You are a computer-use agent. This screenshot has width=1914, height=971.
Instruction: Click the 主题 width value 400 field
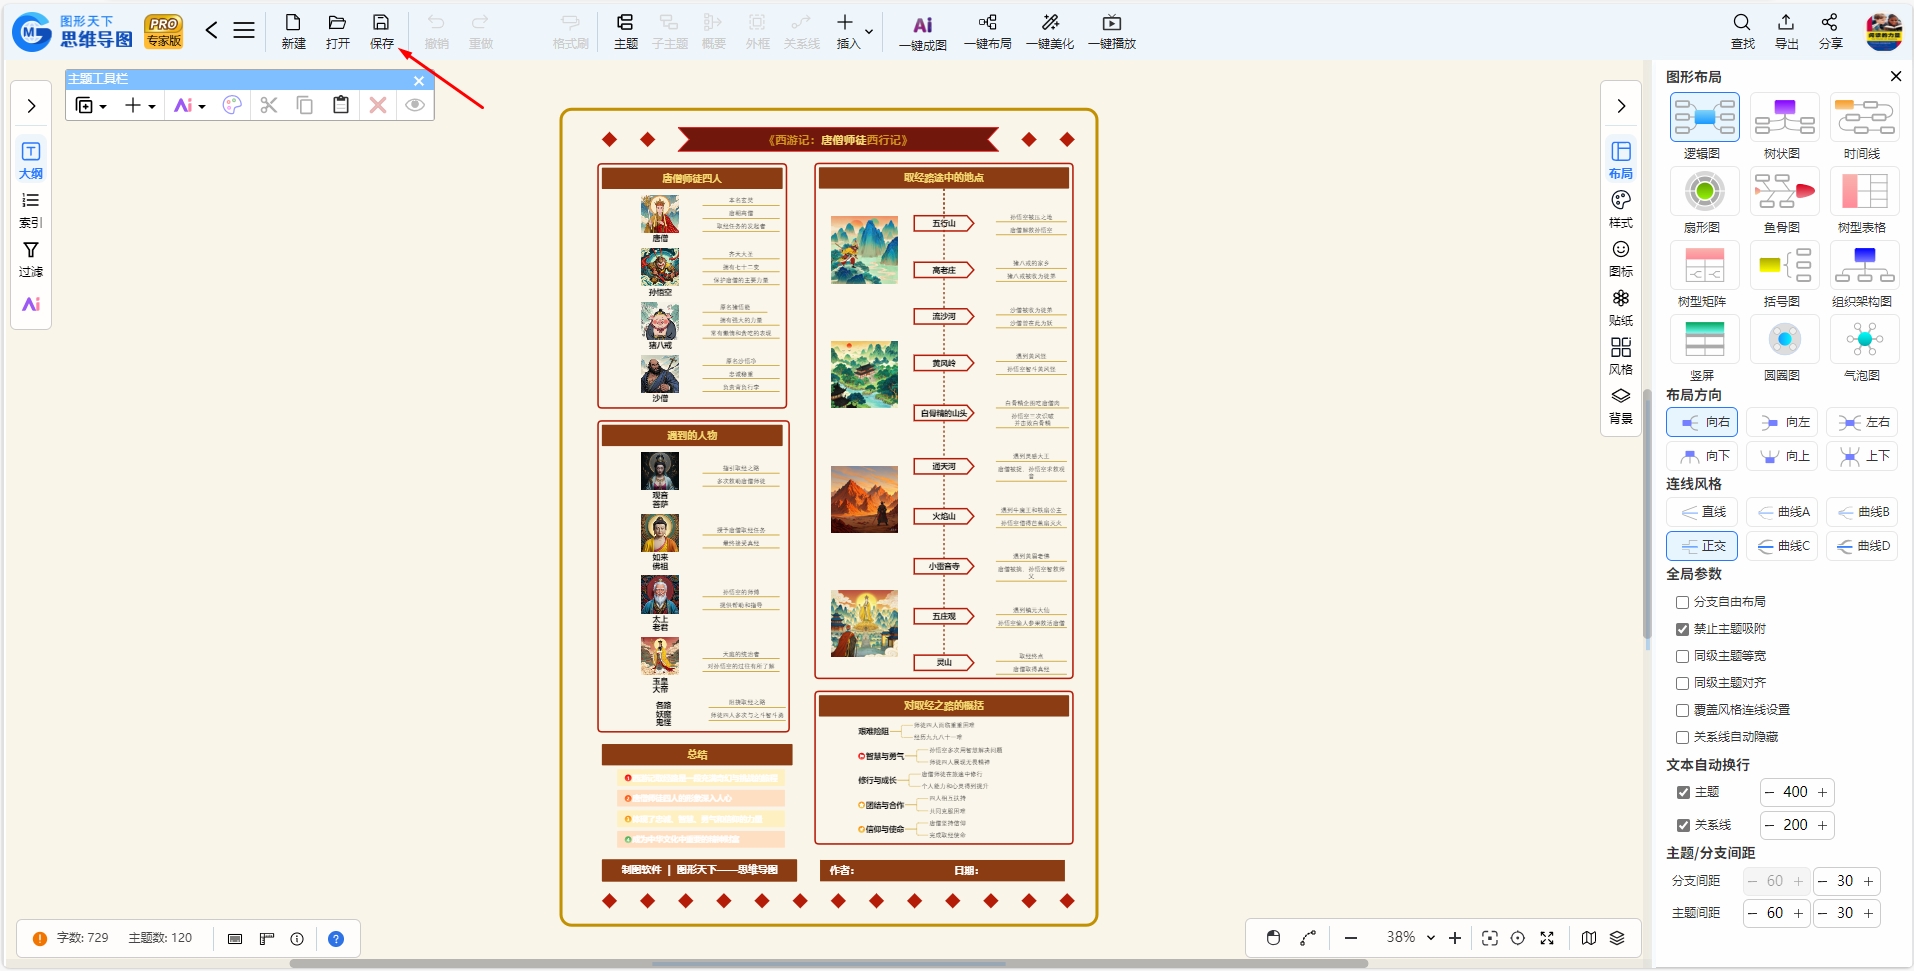(x=1795, y=792)
